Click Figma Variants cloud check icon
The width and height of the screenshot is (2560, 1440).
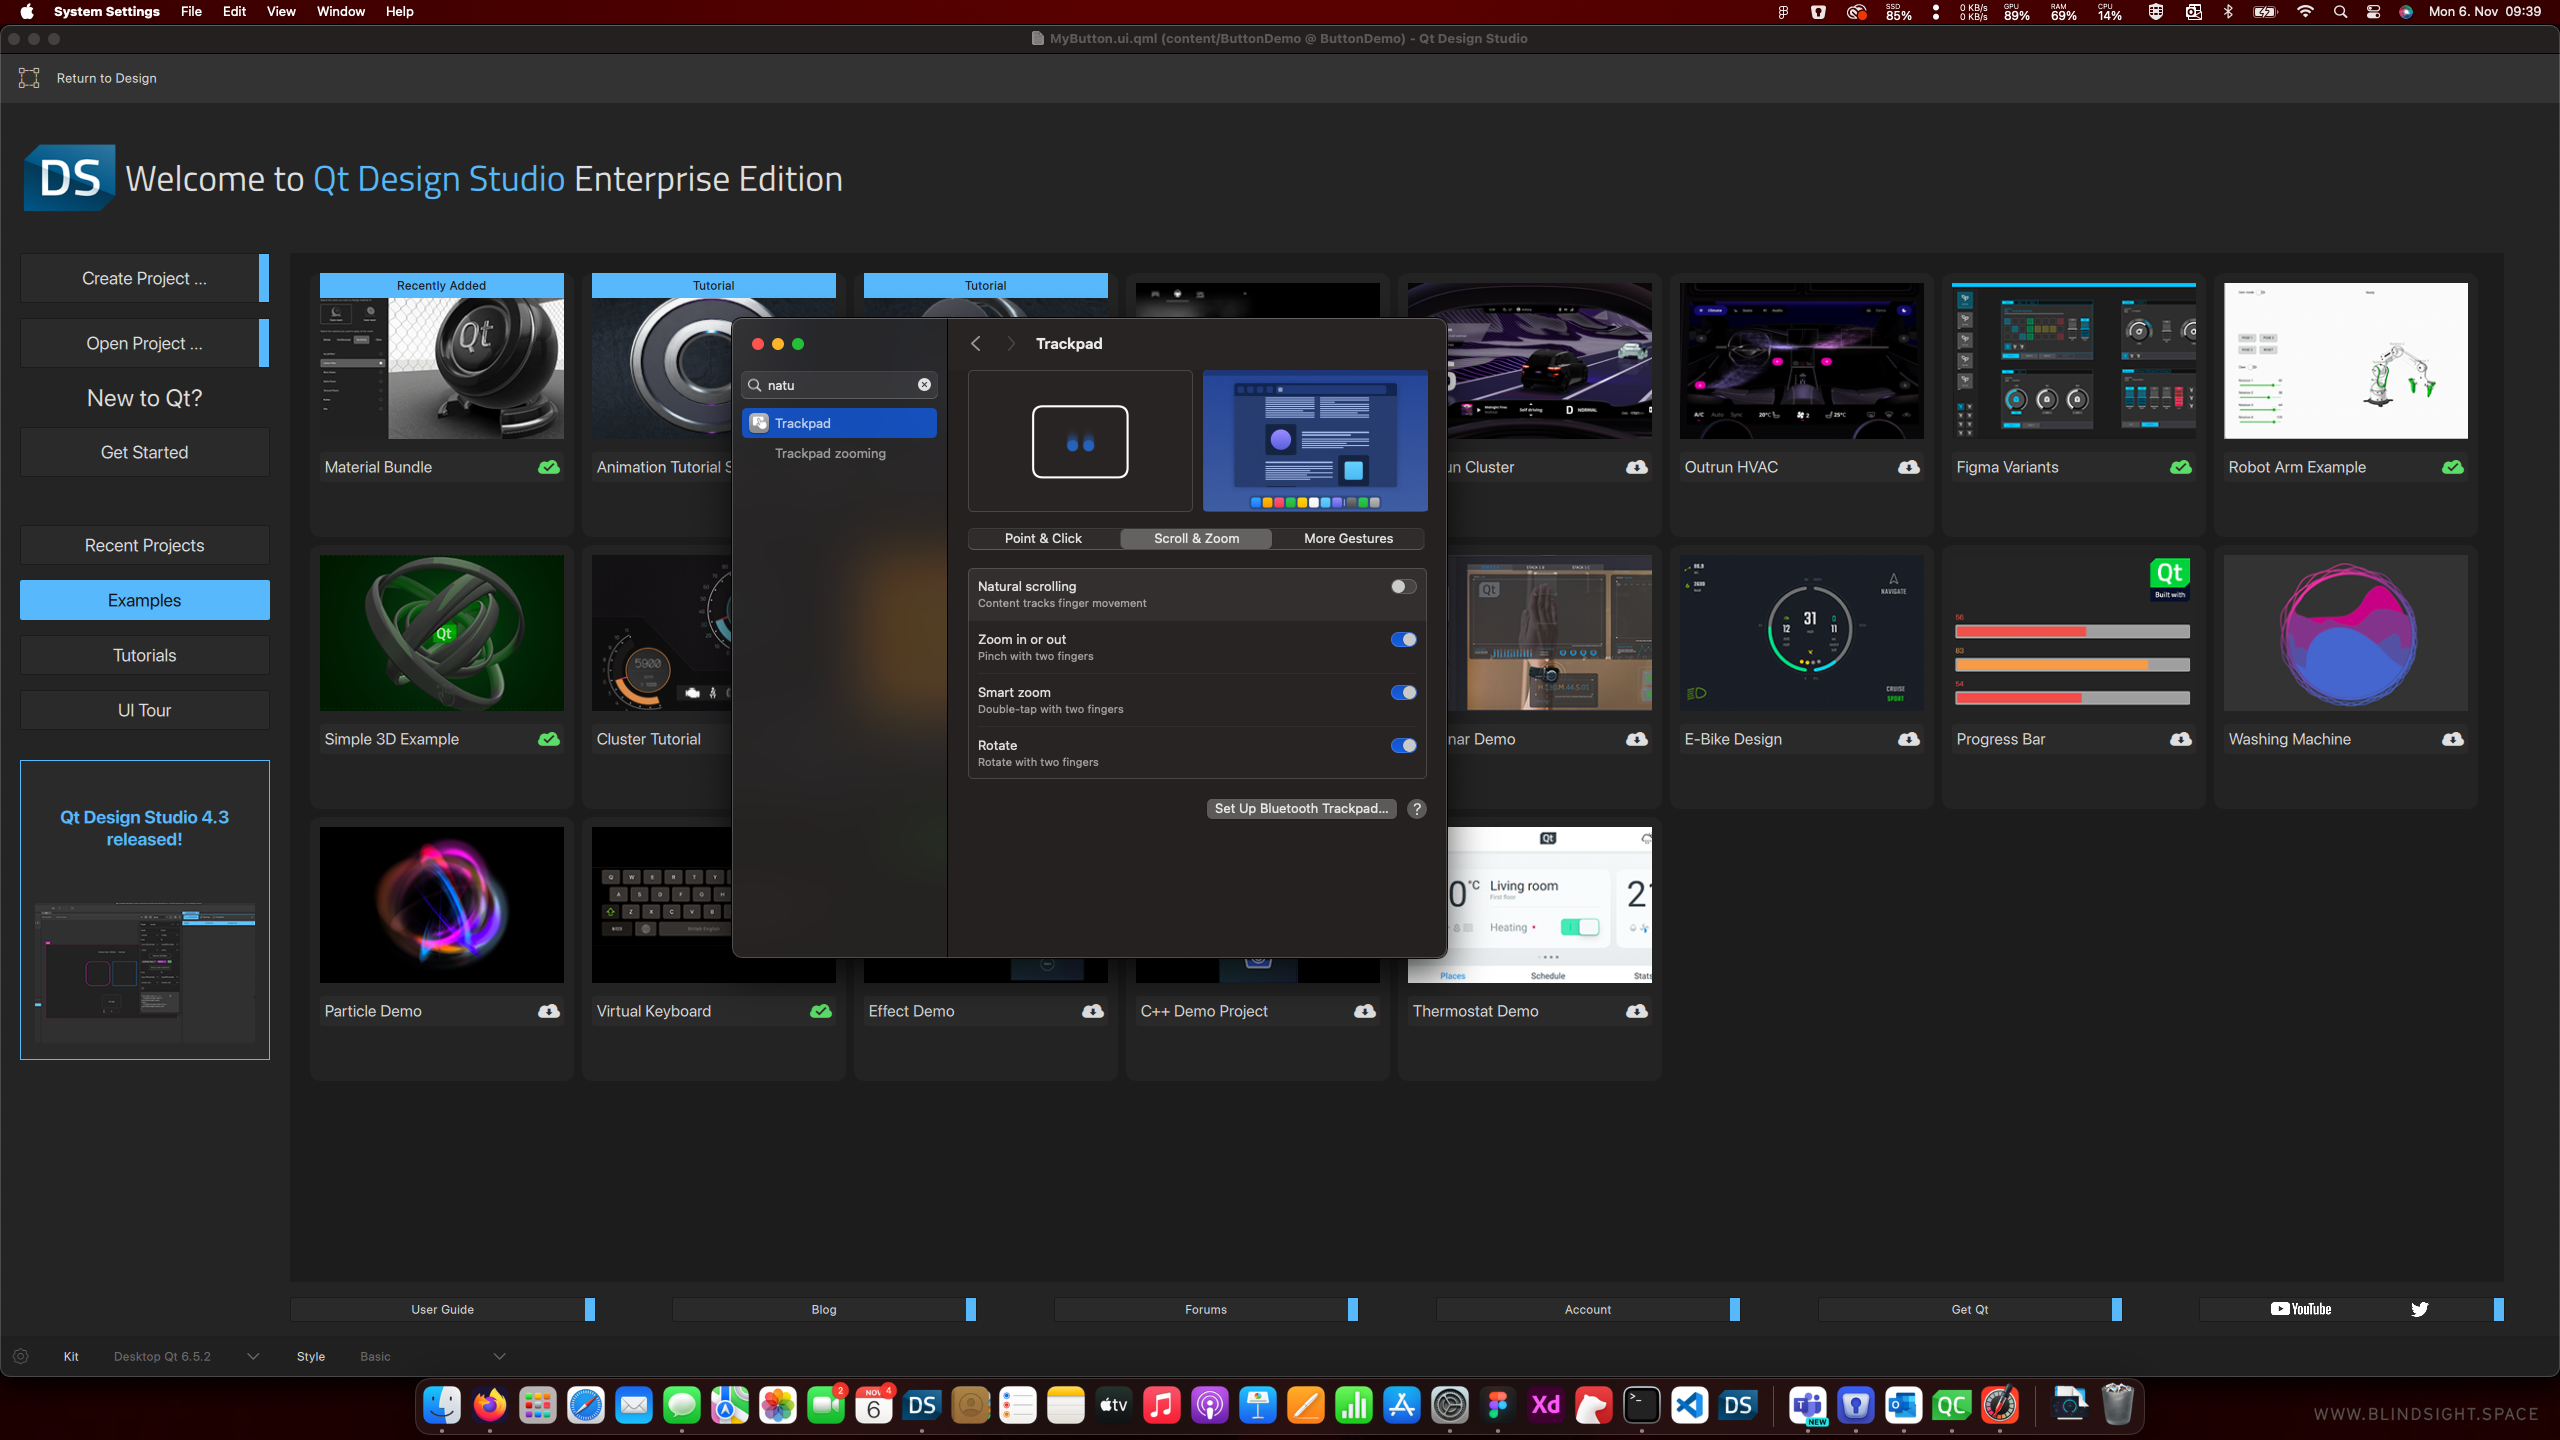pos(2181,467)
